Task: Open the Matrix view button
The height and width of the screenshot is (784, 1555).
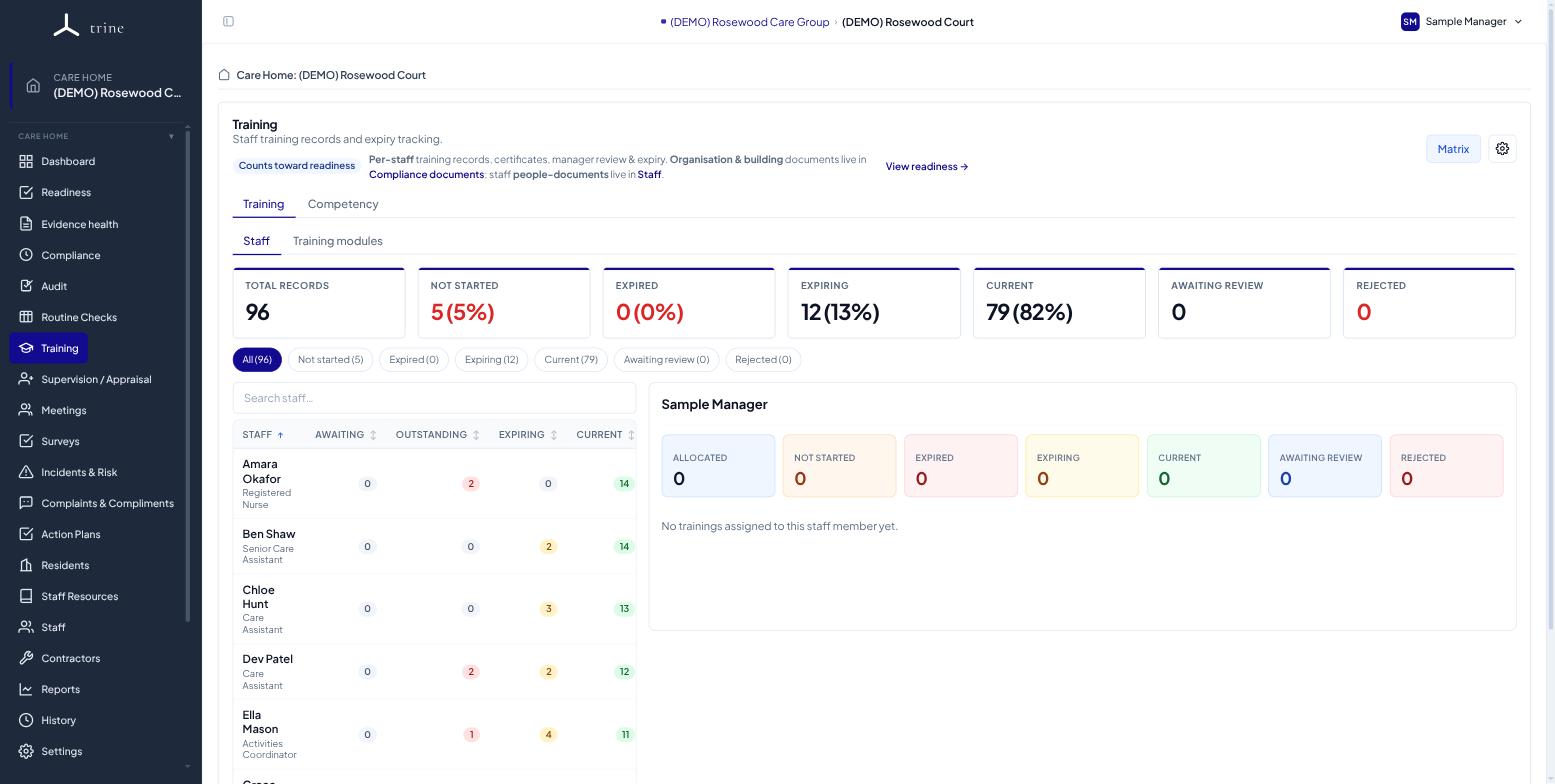Action: [1453, 149]
